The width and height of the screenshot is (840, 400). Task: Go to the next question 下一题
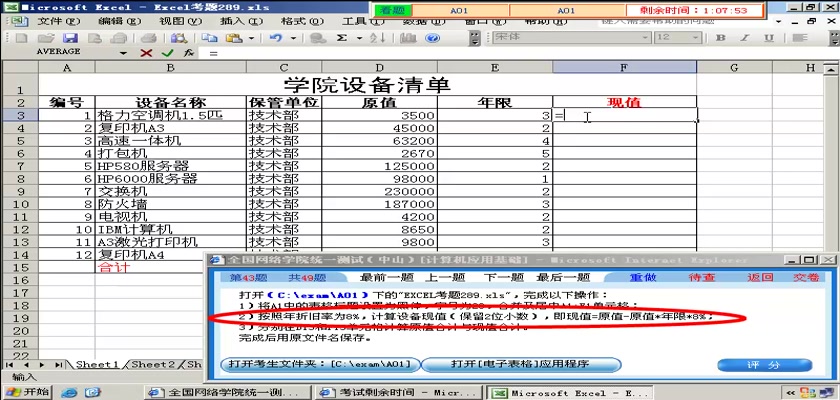[x=504, y=277]
